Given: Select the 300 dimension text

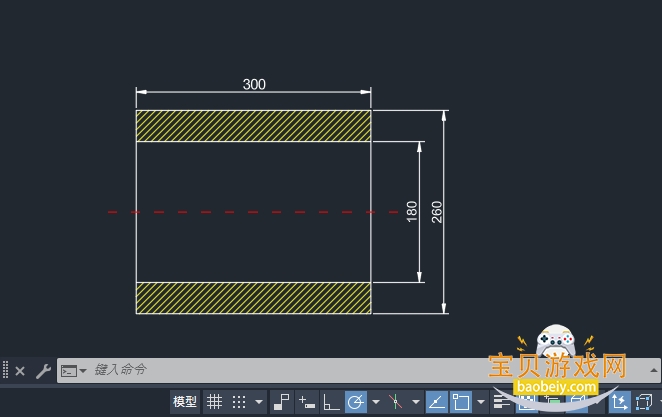Looking at the screenshot, I should coord(254,84).
